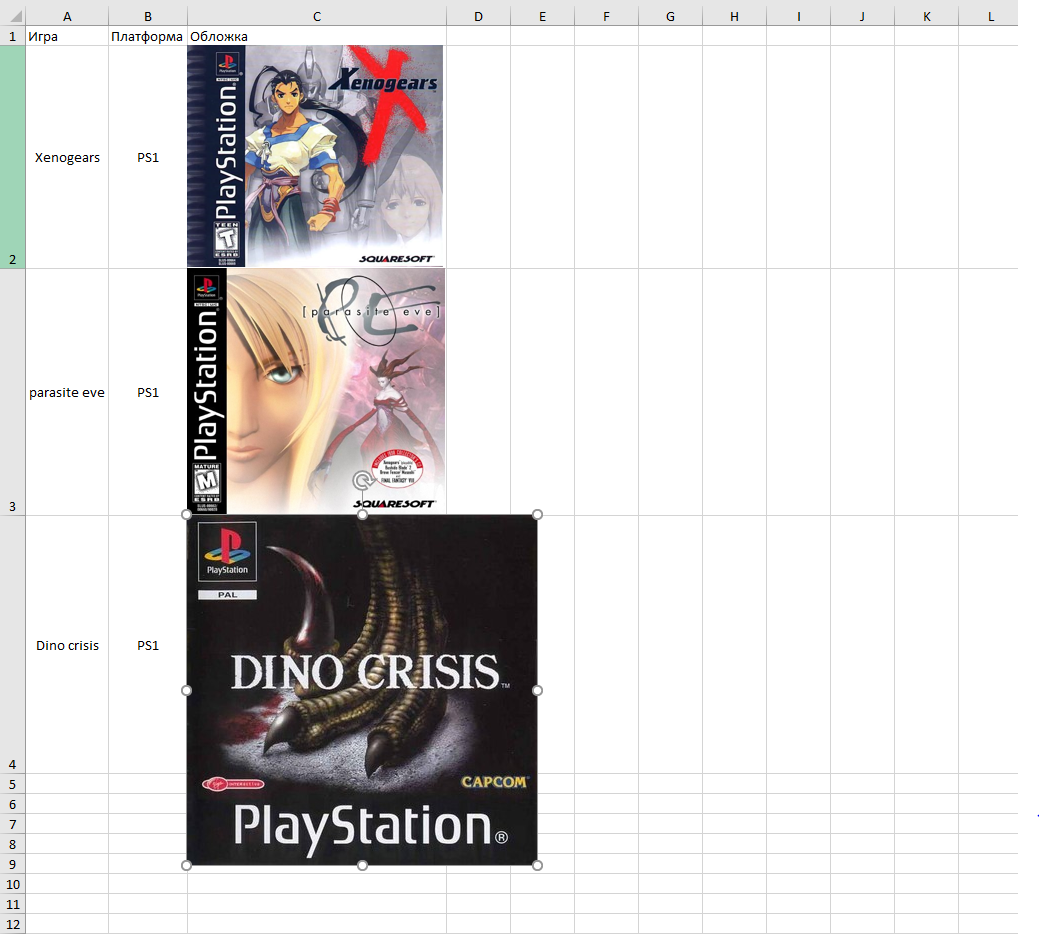
Task: Click the 'Xenogears' game name cell
Action: (x=67, y=157)
